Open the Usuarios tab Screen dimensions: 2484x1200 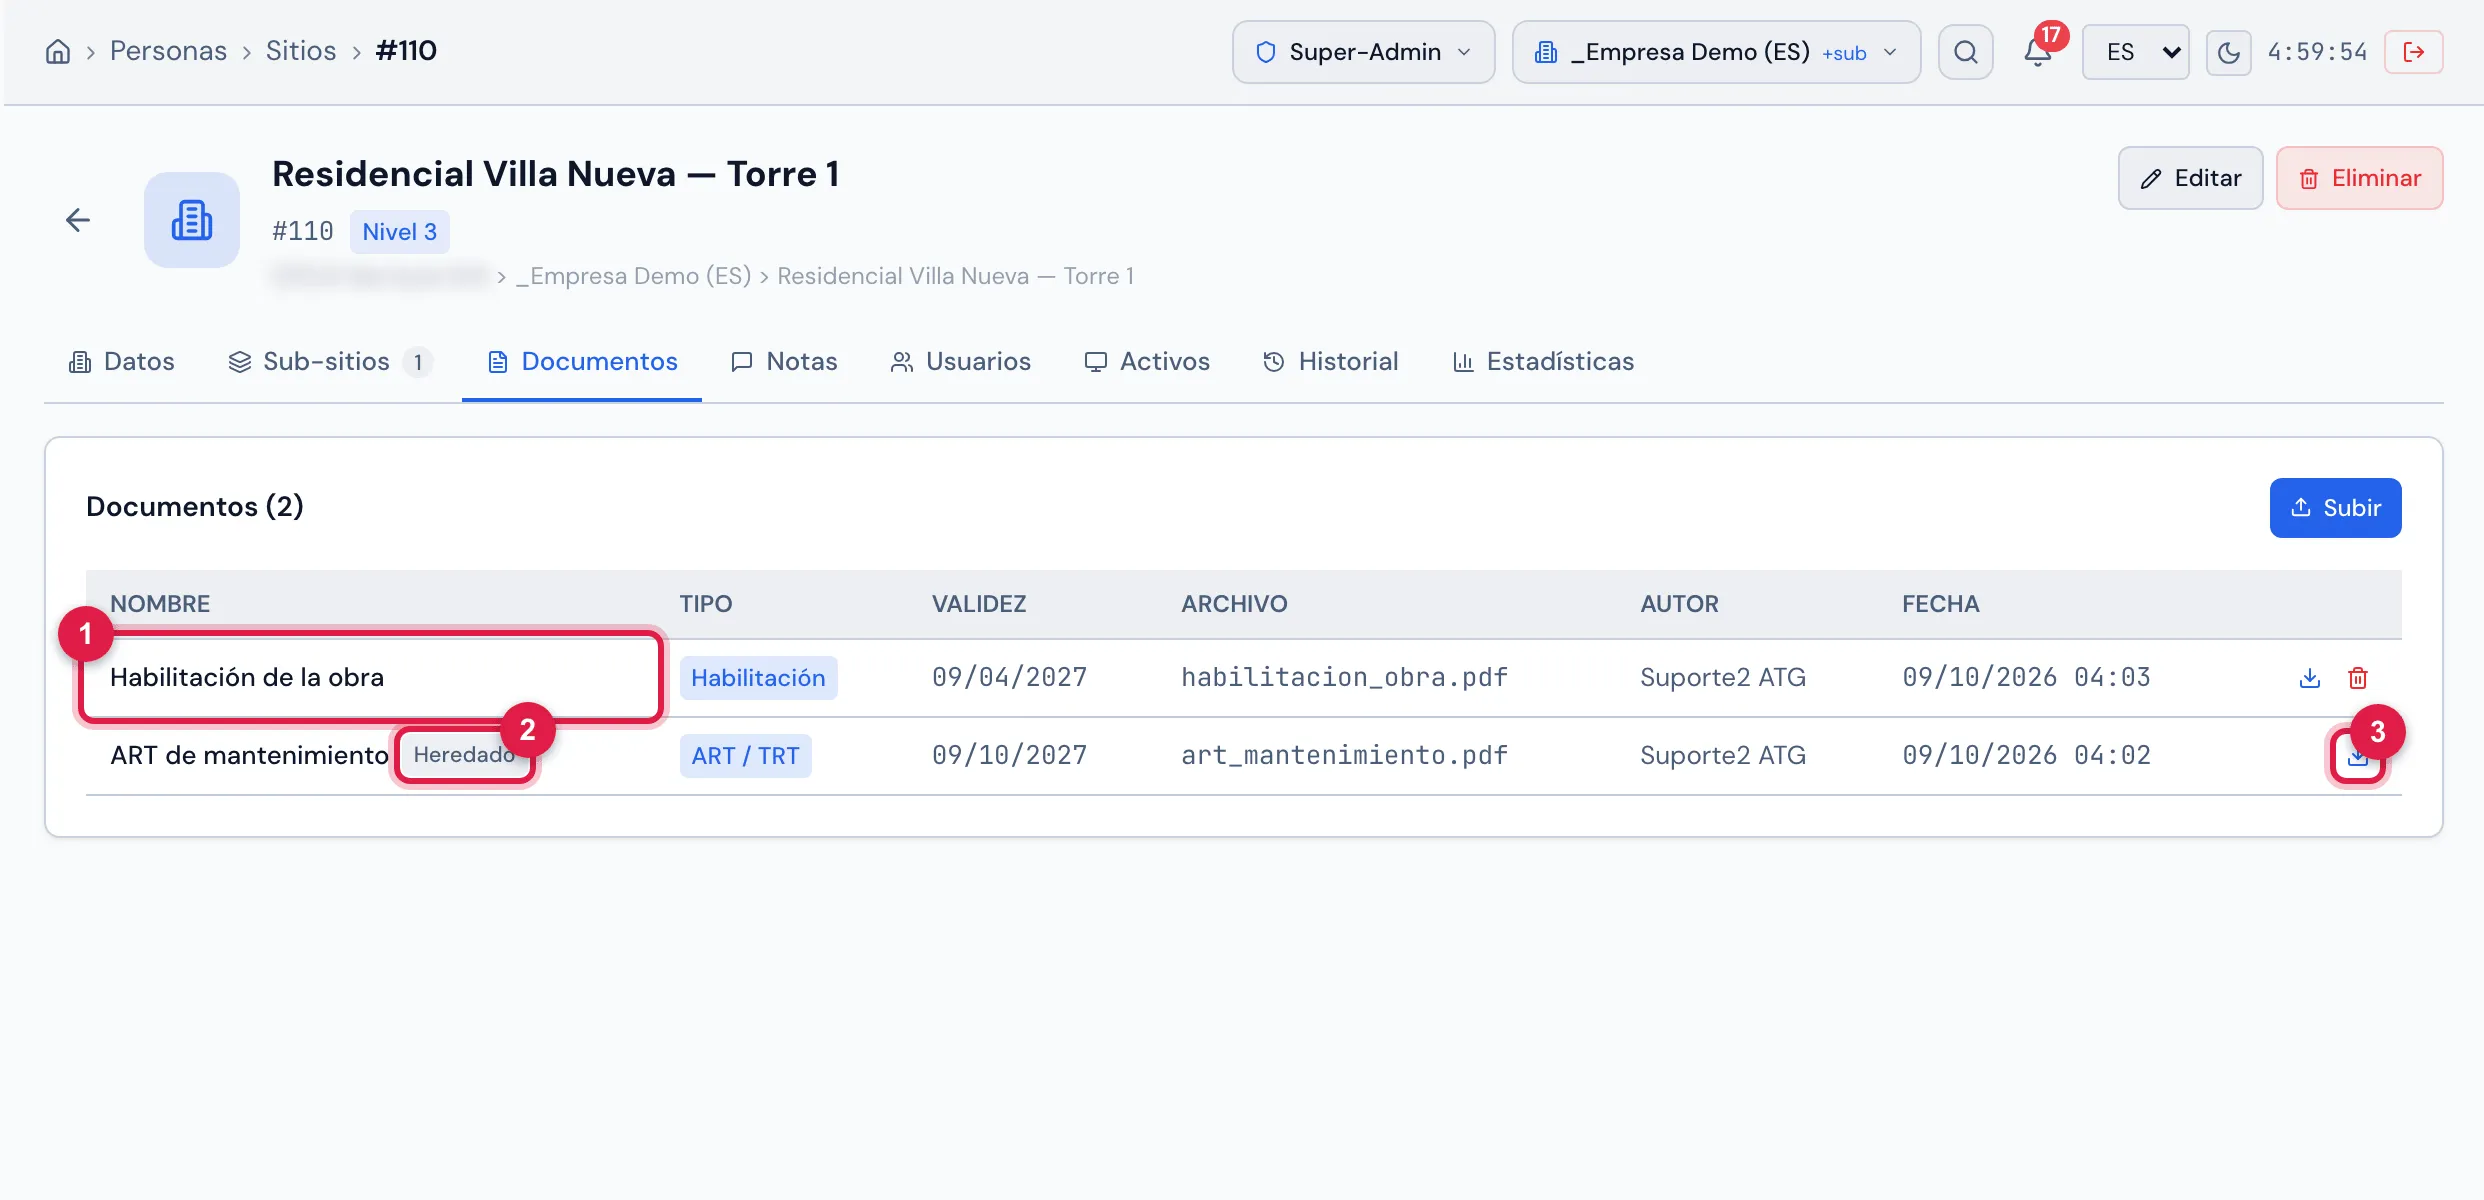960,362
